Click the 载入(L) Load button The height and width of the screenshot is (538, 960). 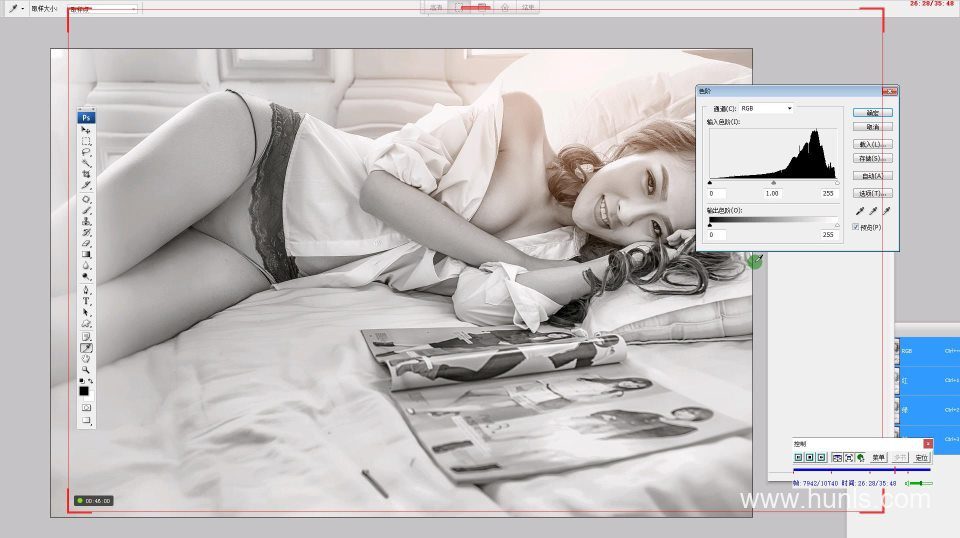coord(872,144)
